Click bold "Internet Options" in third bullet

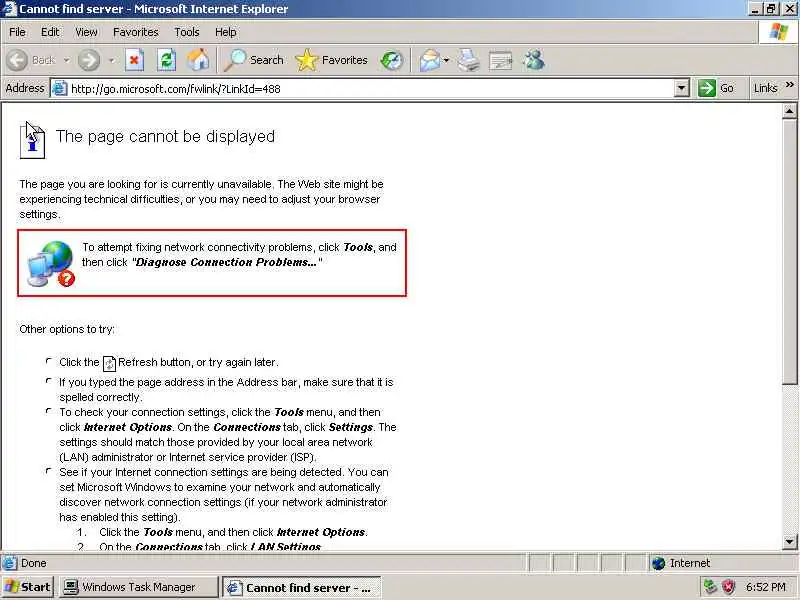(128, 427)
